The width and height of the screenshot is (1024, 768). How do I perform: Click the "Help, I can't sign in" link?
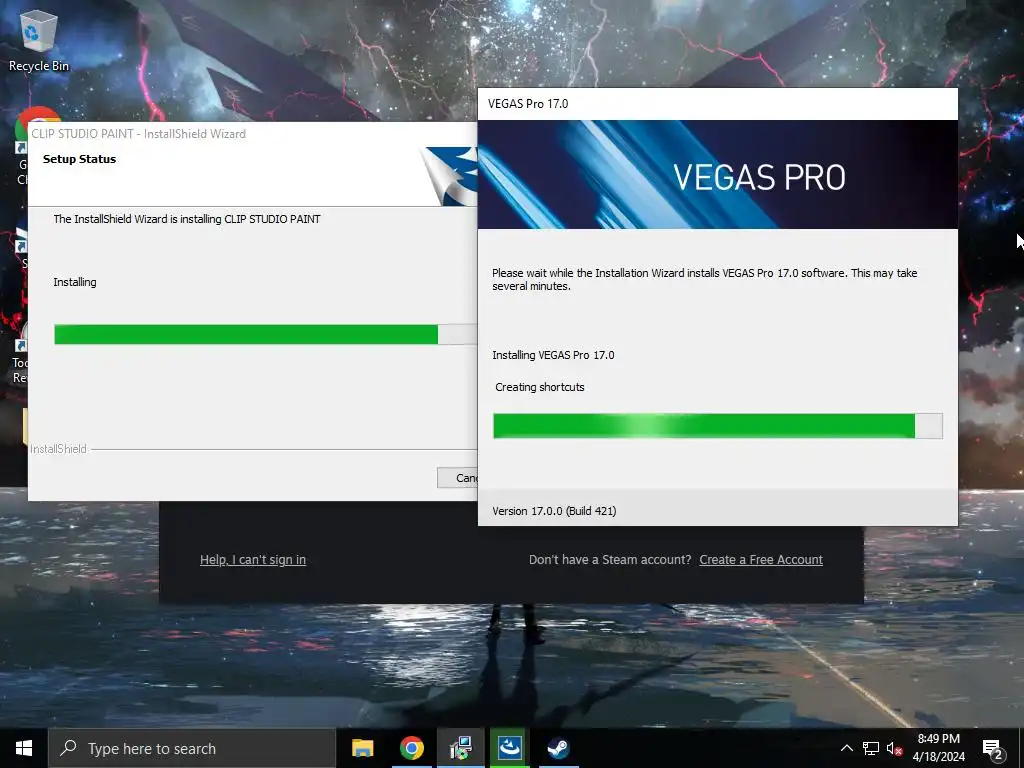pyautogui.click(x=253, y=560)
